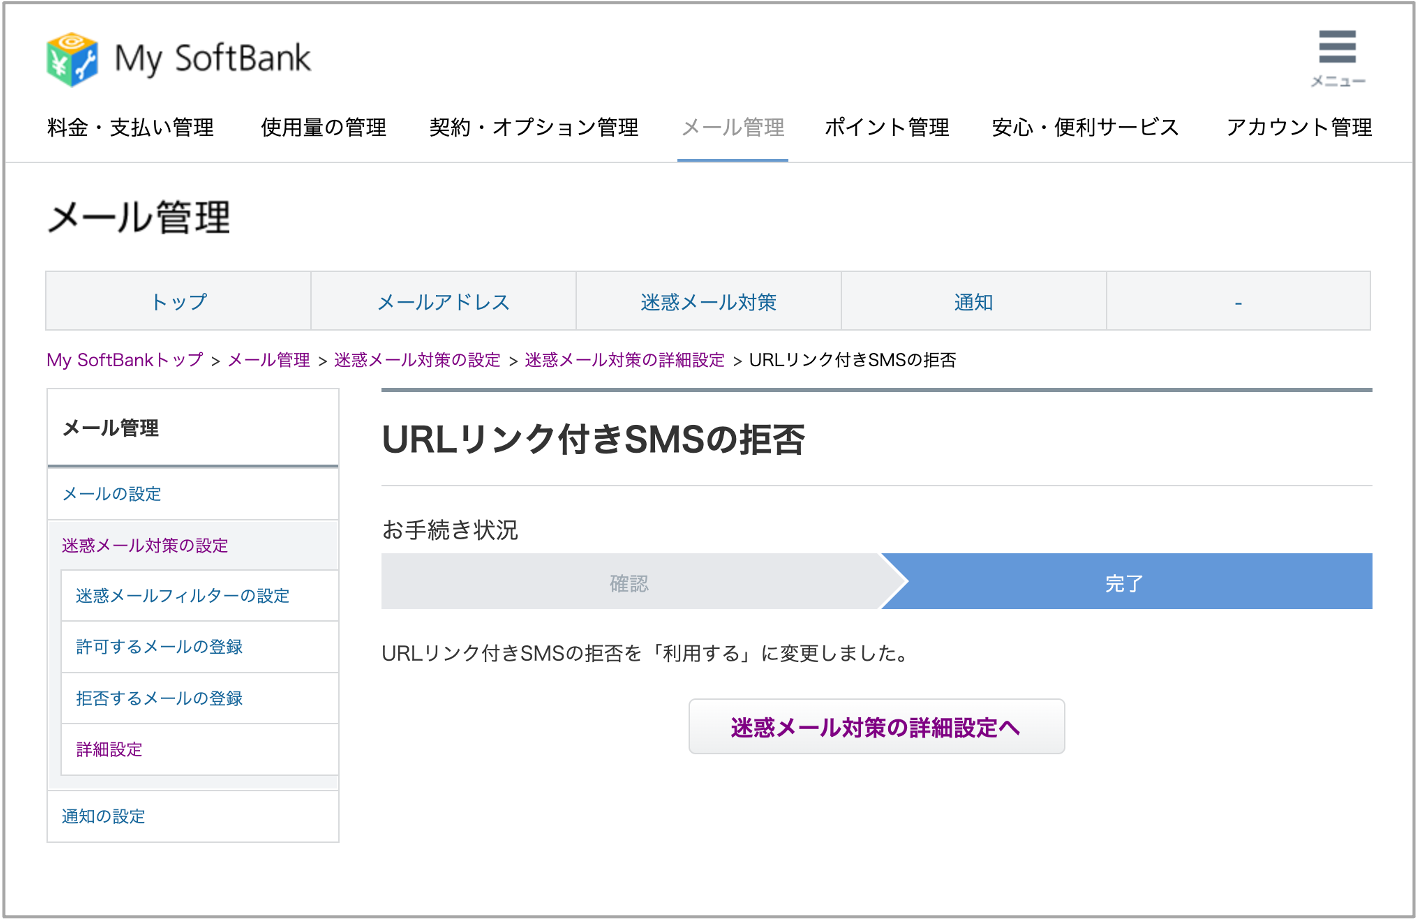Open the 迷惑メール対策 tab
This screenshot has height=920, width=1416.
click(x=708, y=301)
